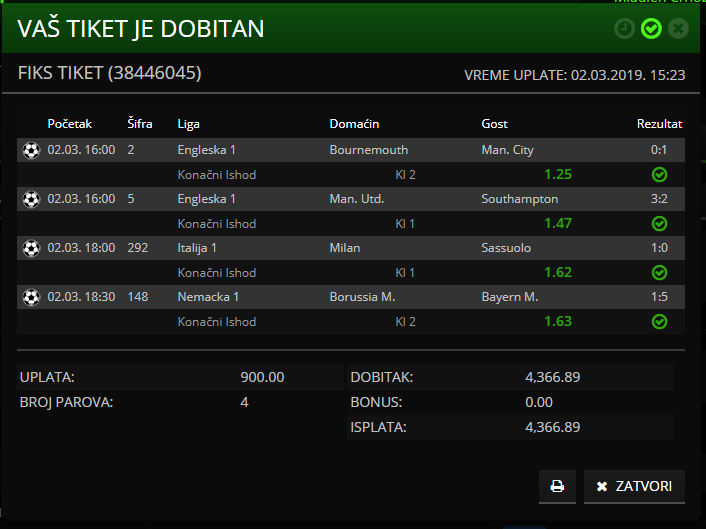
Task: Select the Milan team name
Action: 344,248
